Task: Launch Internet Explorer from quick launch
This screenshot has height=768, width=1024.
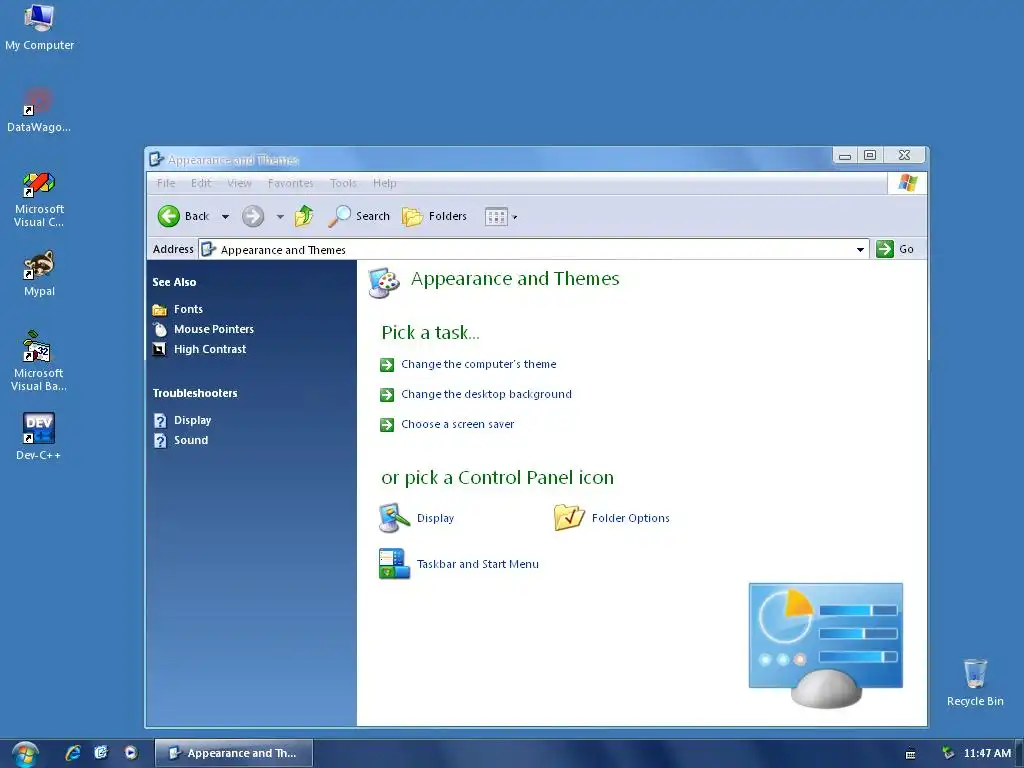Action: pyautogui.click(x=72, y=753)
